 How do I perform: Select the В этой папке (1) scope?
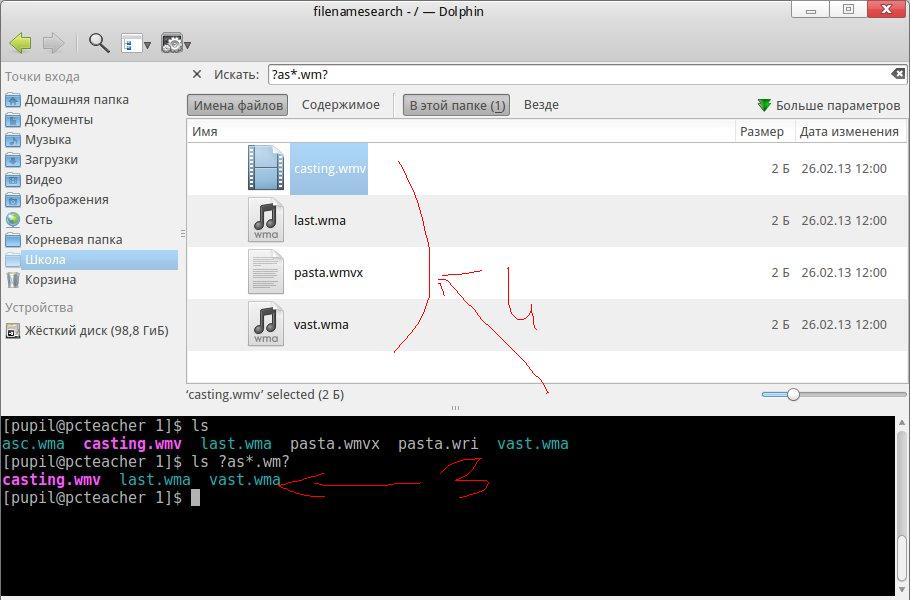(x=456, y=105)
